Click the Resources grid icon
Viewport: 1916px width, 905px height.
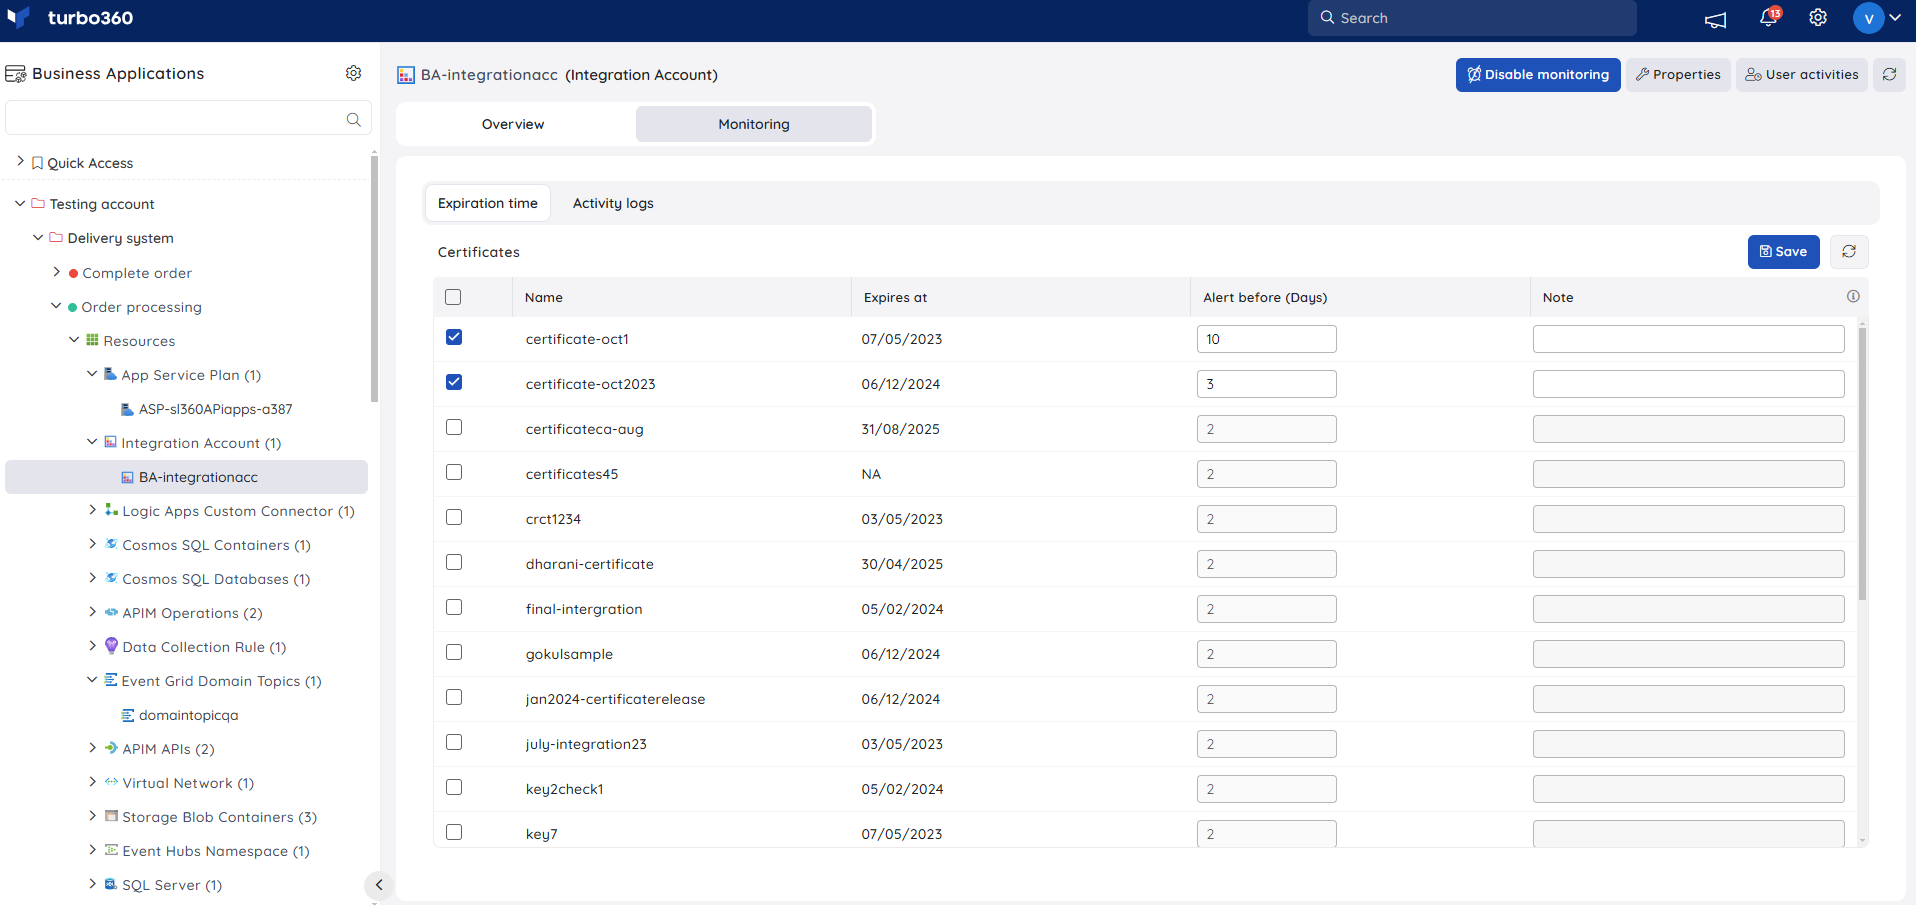point(92,340)
